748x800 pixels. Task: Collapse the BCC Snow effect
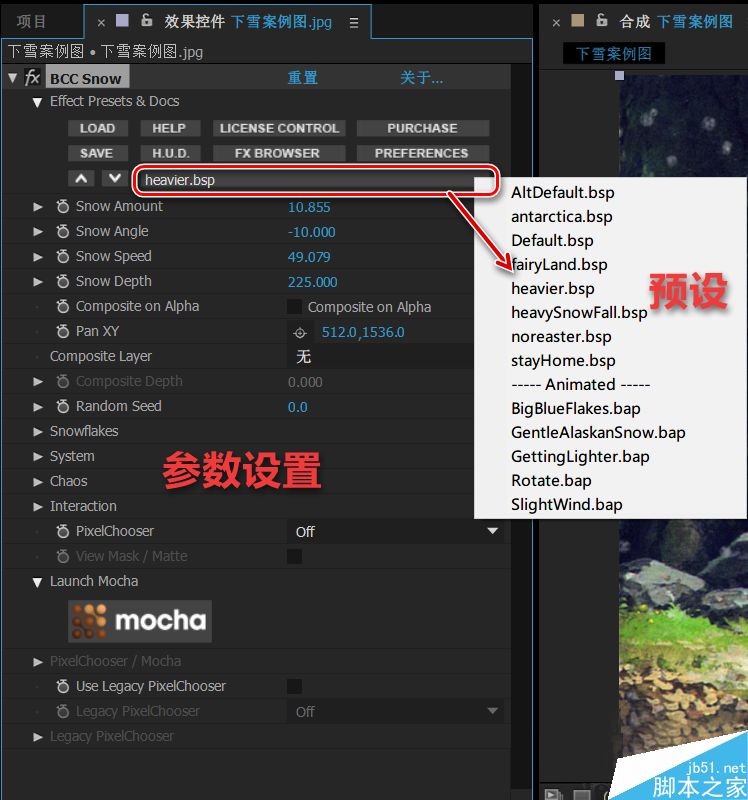coord(13,78)
